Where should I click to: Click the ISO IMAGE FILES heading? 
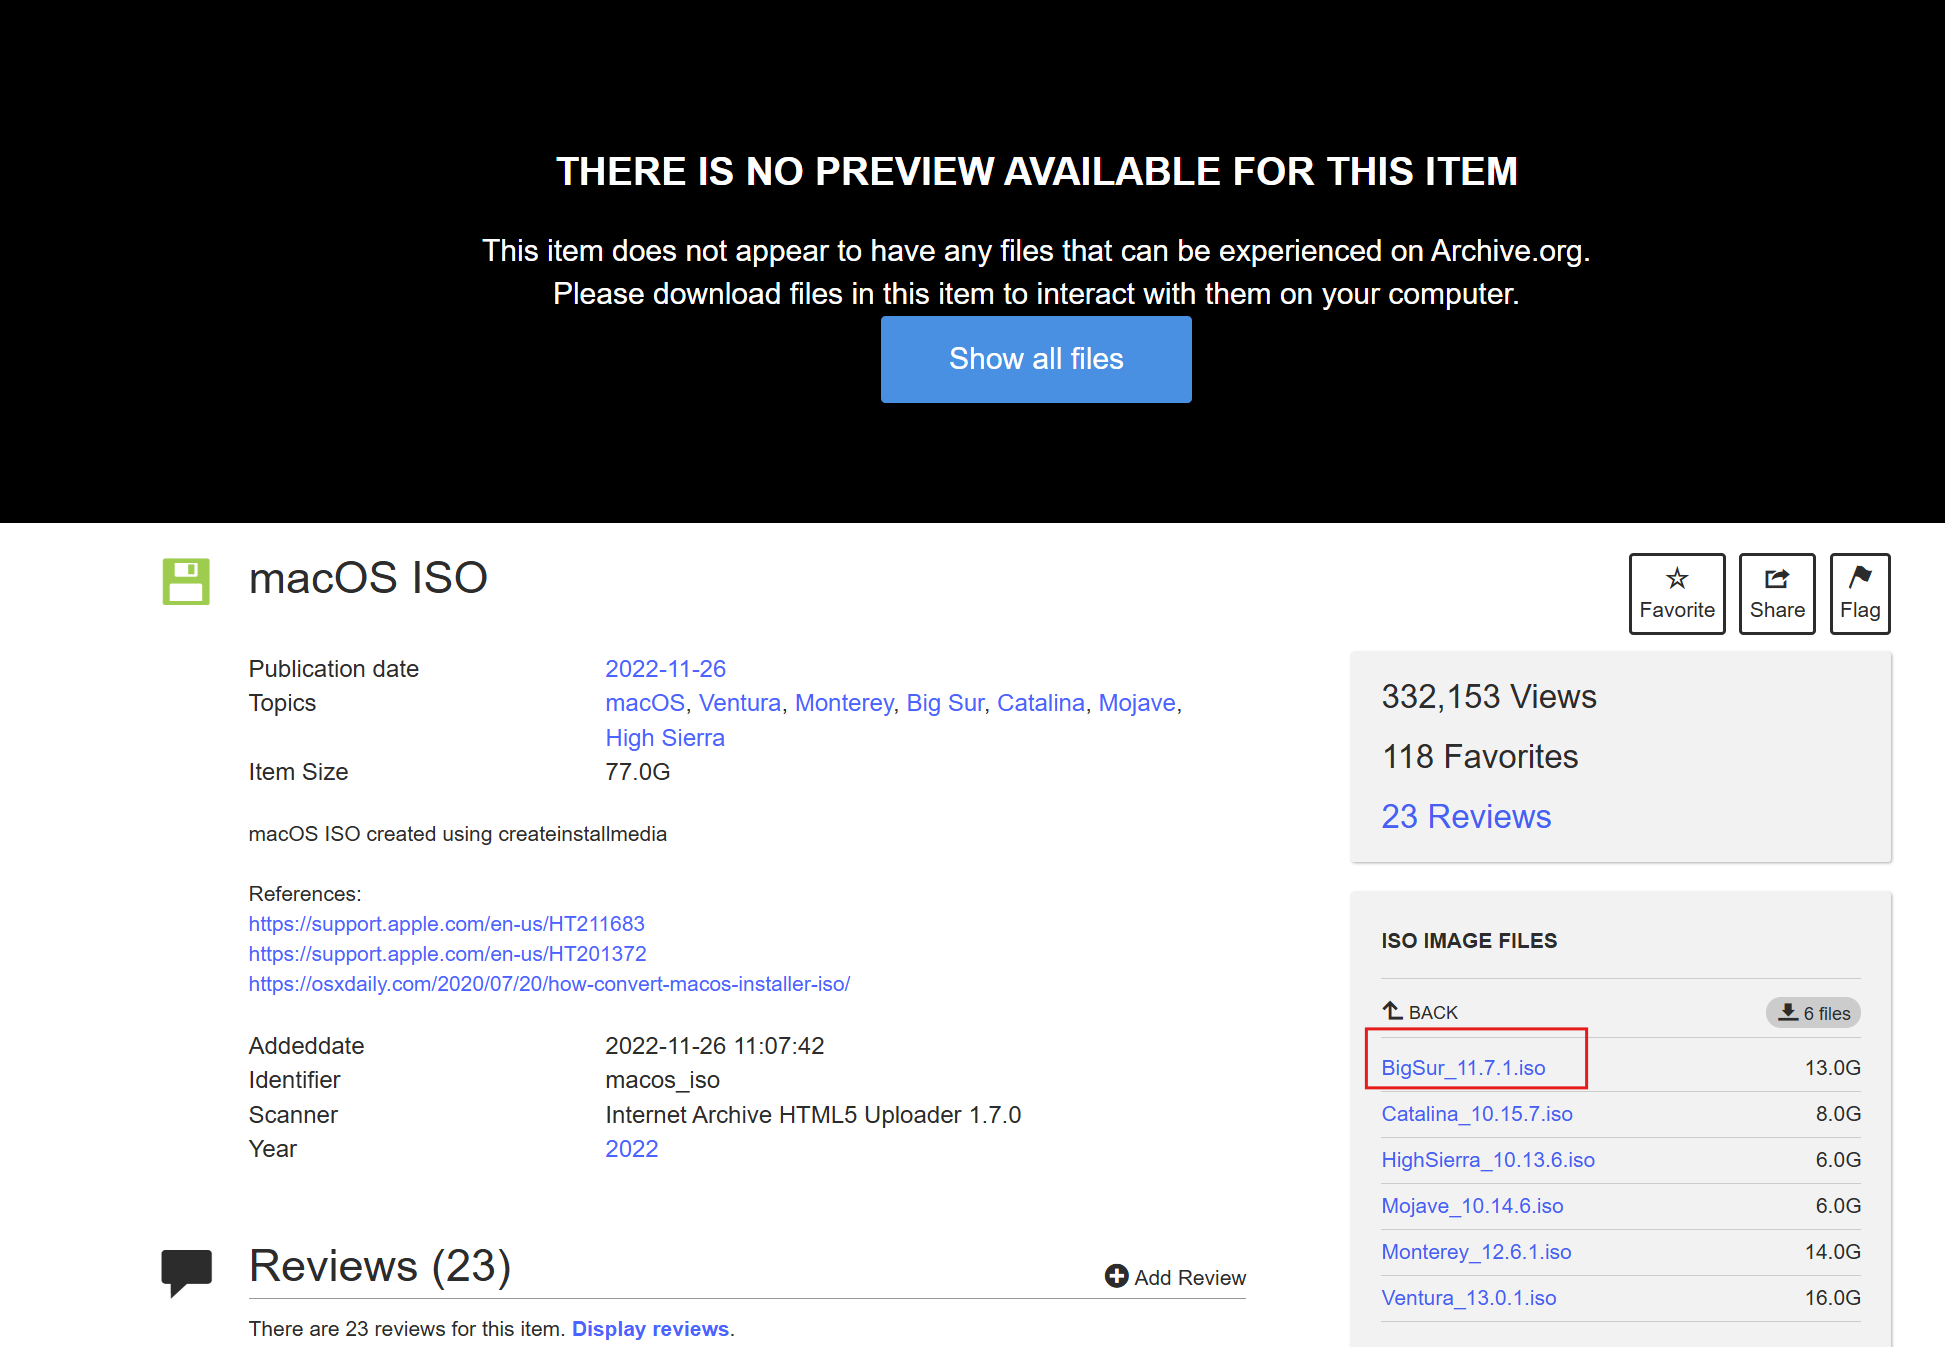[x=1469, y=941]
